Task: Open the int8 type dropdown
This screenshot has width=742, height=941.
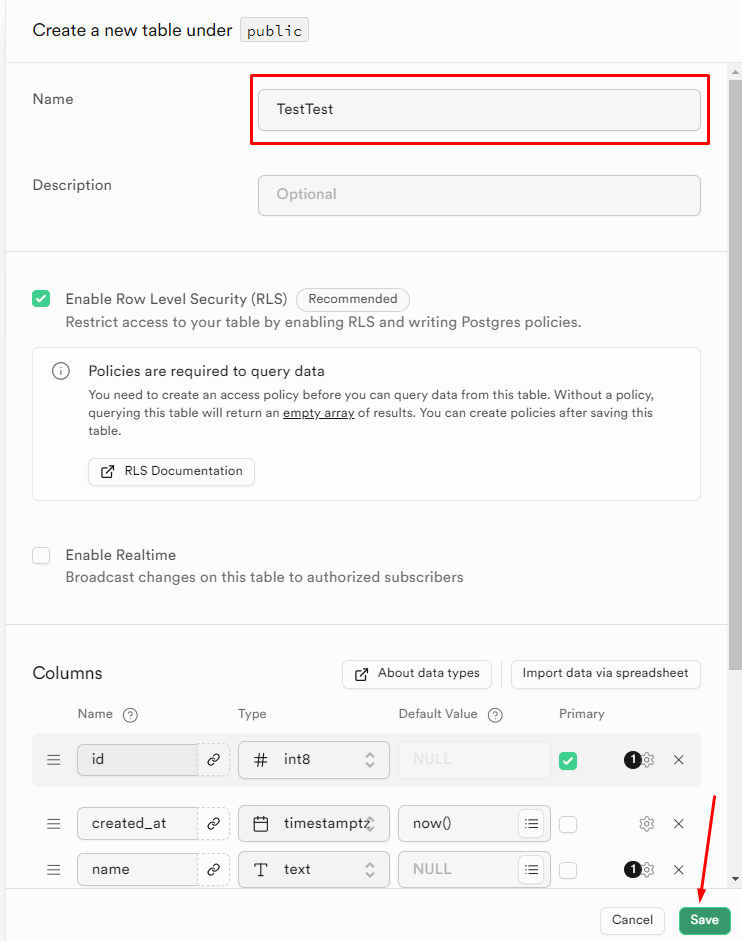Action: (x=313, y=759)
